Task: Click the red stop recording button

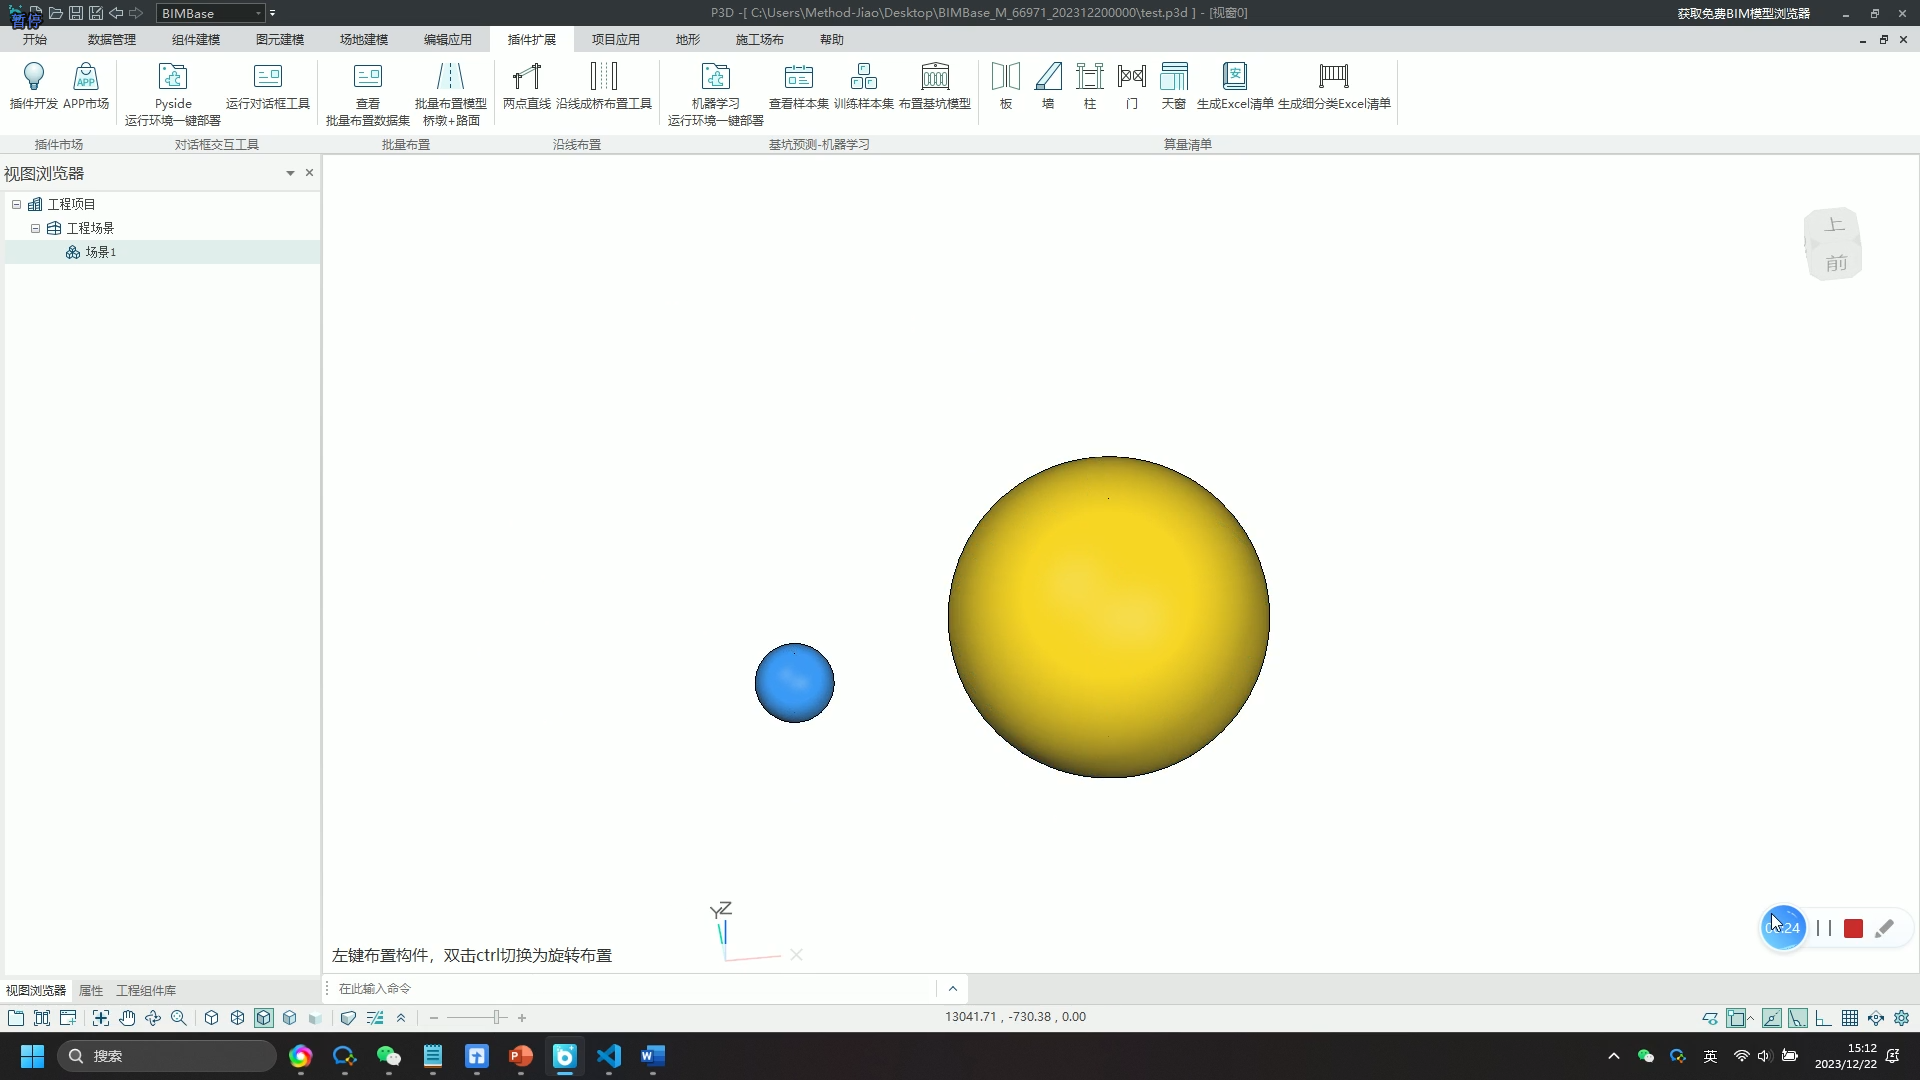Action: tap(1853, 929)
